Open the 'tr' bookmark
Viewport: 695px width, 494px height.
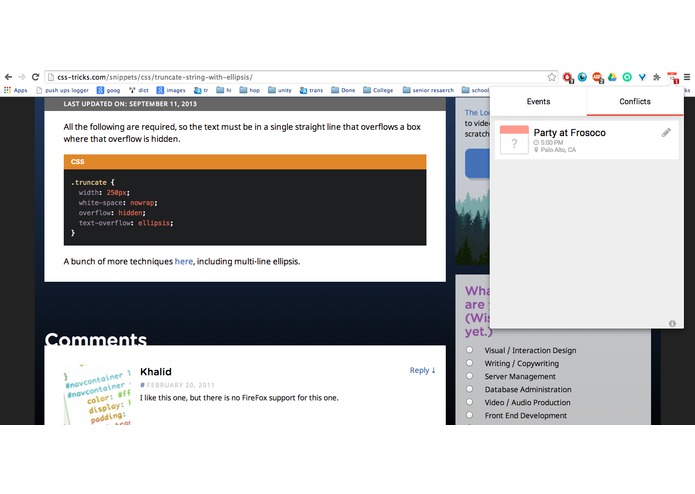click(201, 90)
